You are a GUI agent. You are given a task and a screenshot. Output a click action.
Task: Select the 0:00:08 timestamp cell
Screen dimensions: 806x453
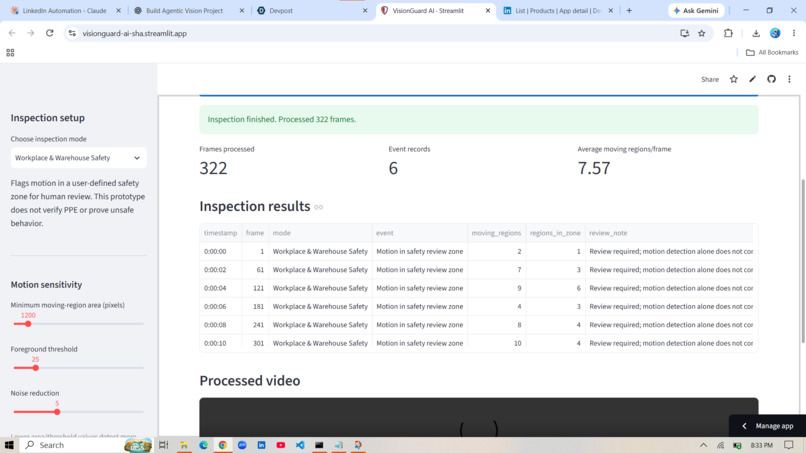(x=221, y=325)
